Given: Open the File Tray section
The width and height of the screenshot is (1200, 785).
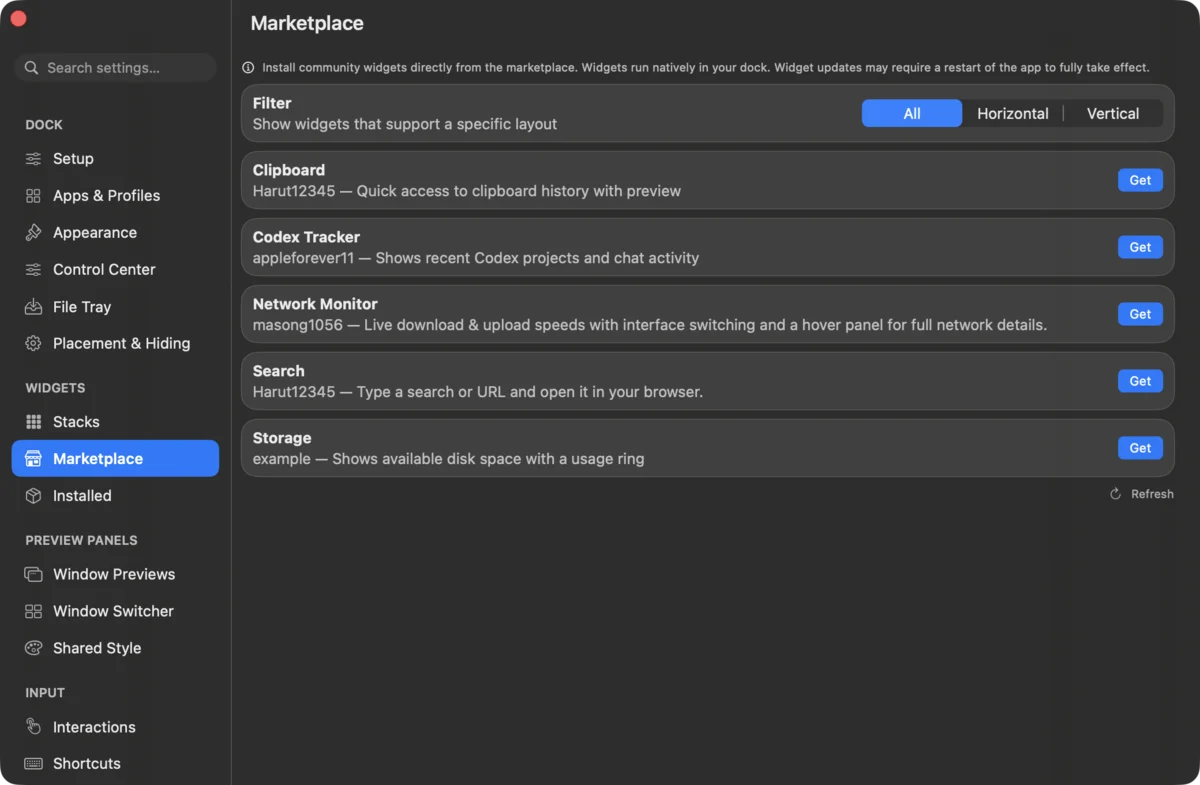Looking at the screenshot, I should 115,307.
